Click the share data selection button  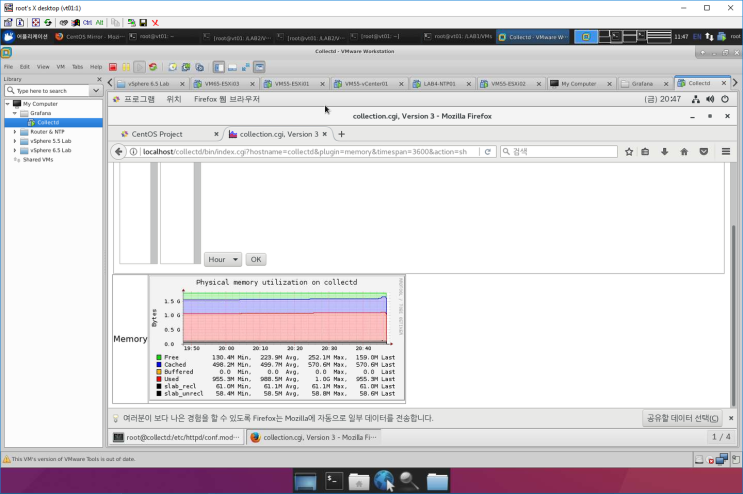pyautogui.click(x=682, y=417)
